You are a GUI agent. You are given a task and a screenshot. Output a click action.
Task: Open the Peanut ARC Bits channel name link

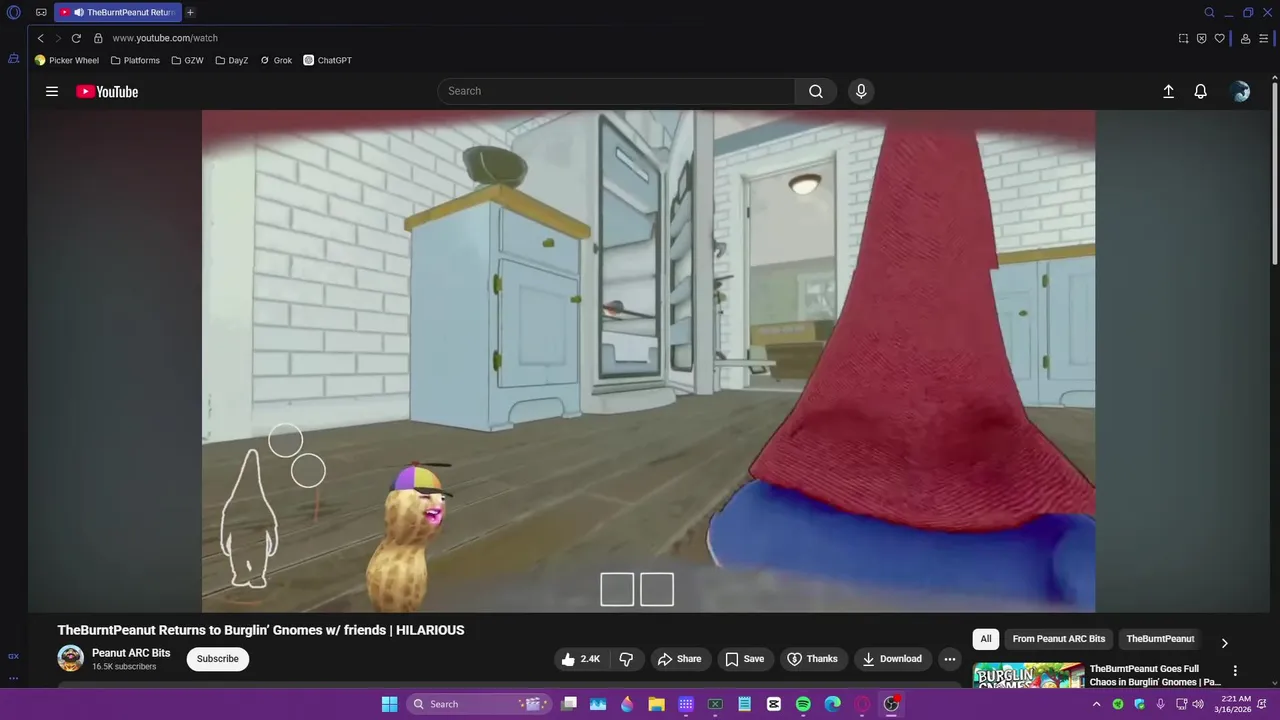pyautogui.click(x=131, y=653)
